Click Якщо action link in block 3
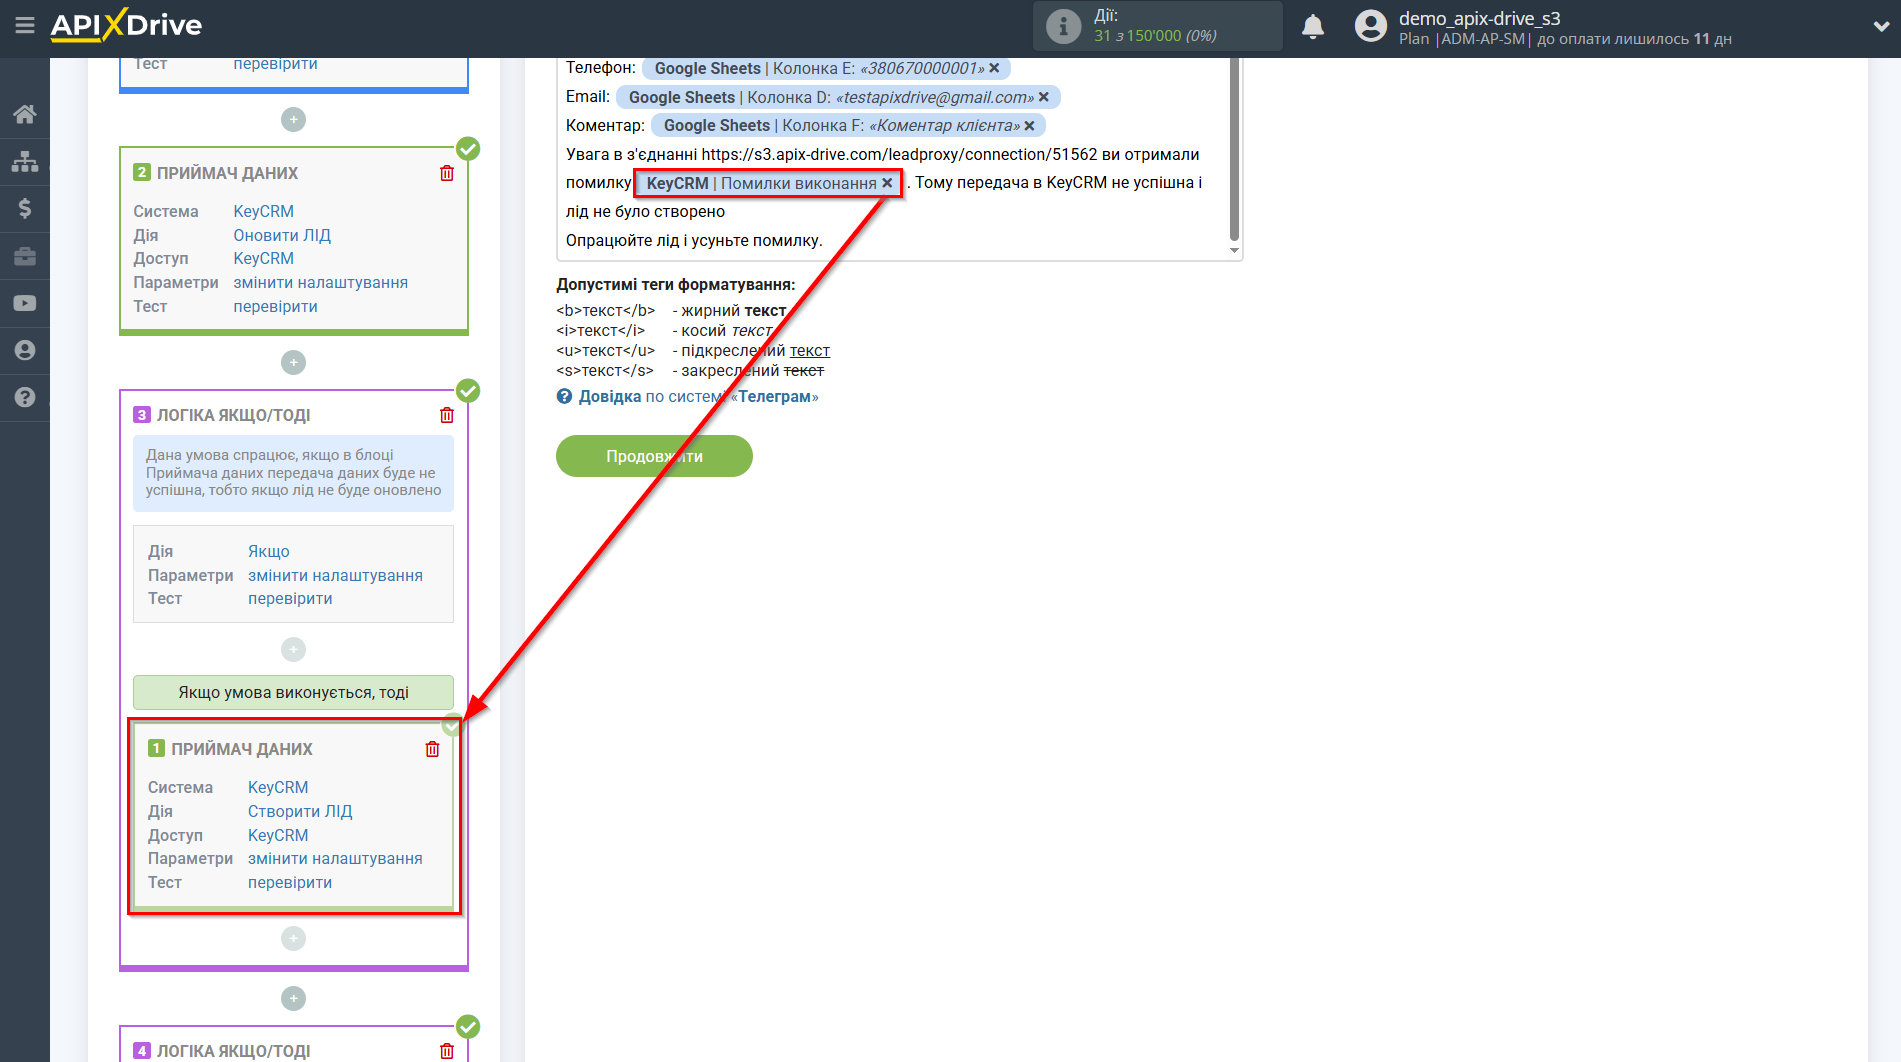 pos(269,551)
